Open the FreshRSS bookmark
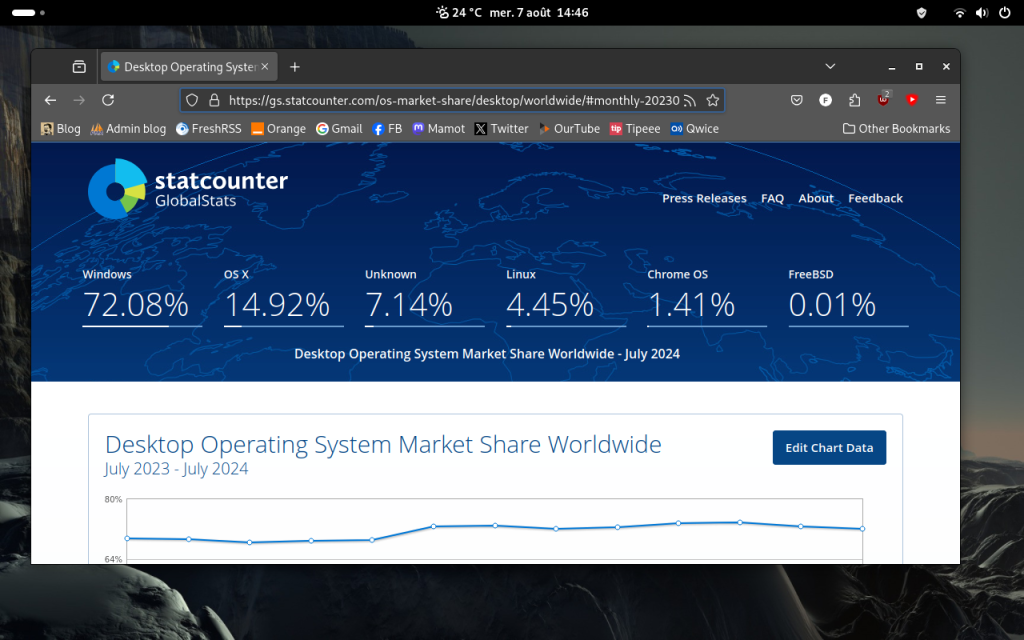Image resolution: width=1024 pixels, height=640 pixels. (209, 129)
